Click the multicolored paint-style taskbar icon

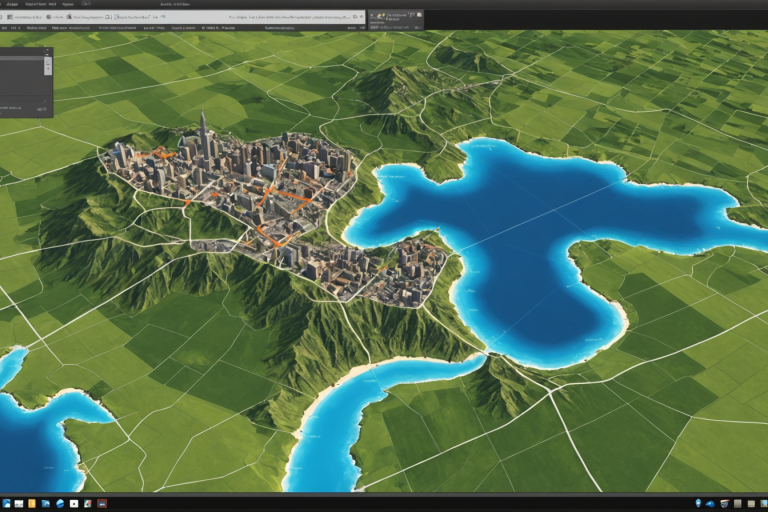[88, 503]
